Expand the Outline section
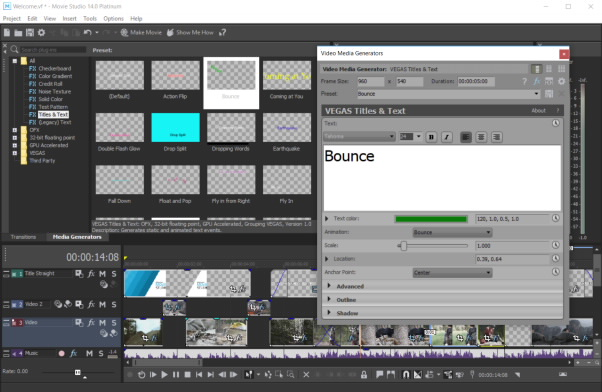The height and width of the screenshot is (392, 602). [329, 299]
